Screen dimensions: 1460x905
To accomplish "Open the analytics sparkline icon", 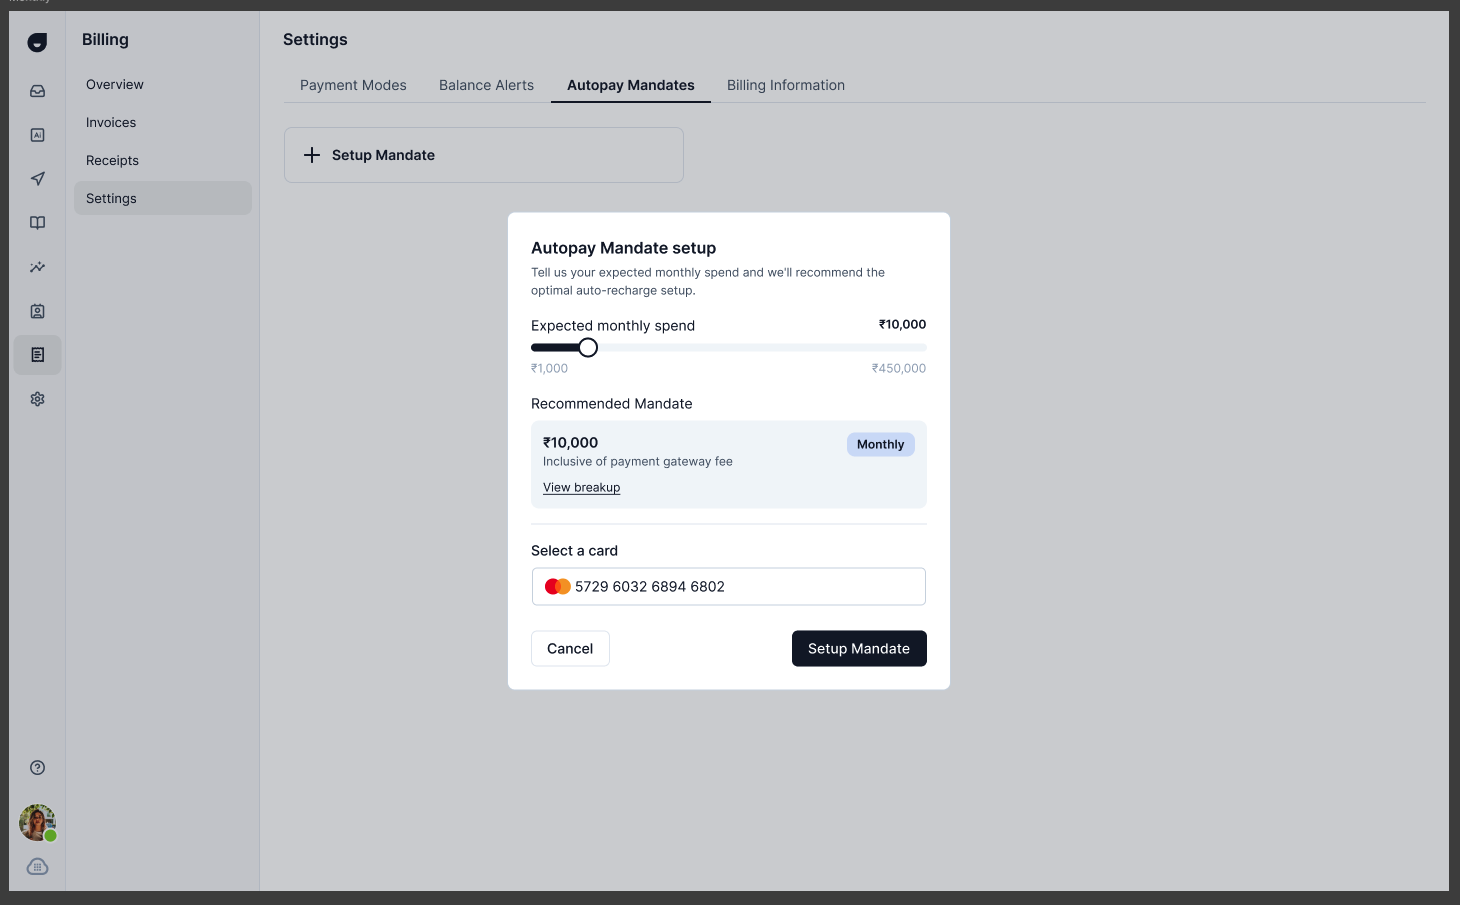I will [x=37, y=267].
